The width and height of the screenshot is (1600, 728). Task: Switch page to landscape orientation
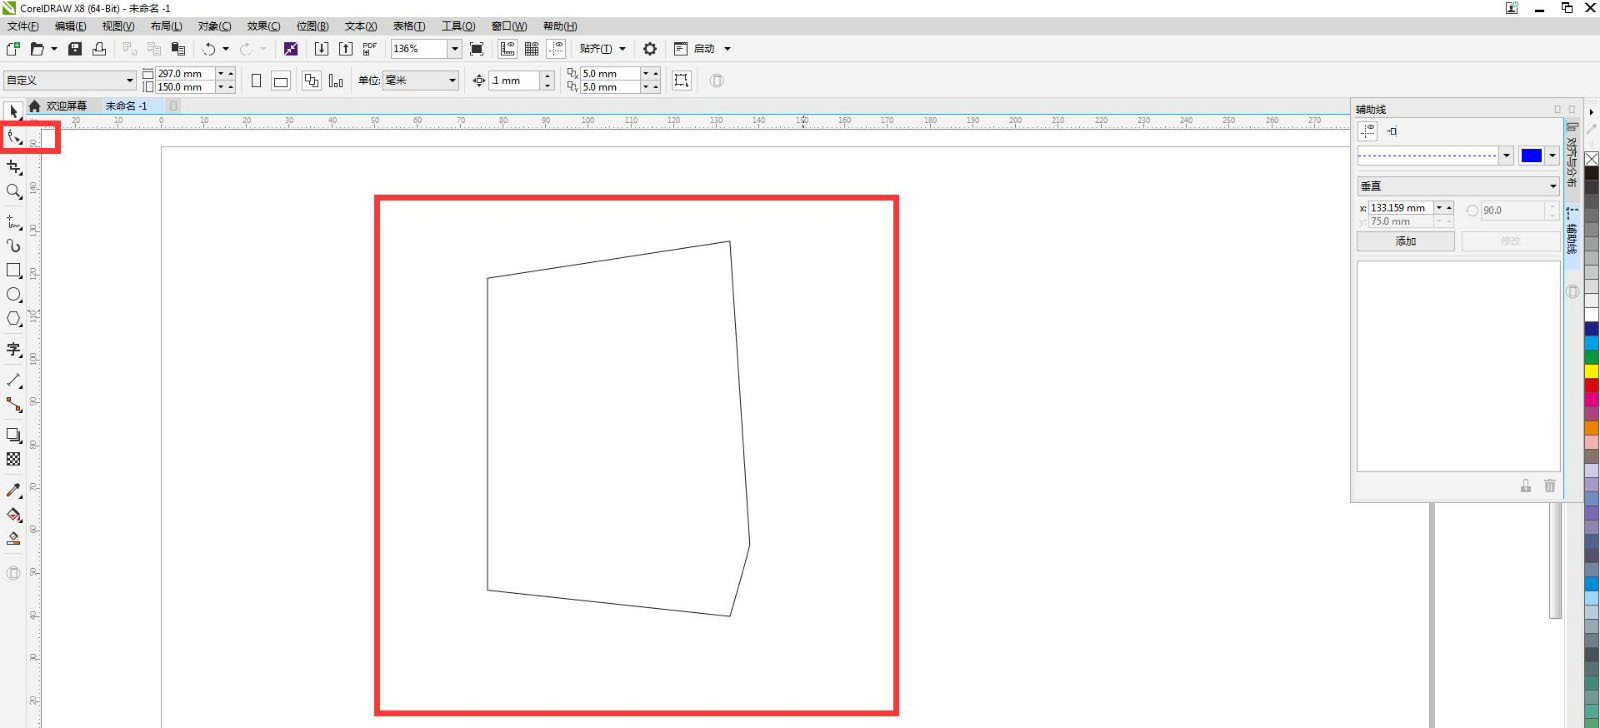(x=281, y=81)
